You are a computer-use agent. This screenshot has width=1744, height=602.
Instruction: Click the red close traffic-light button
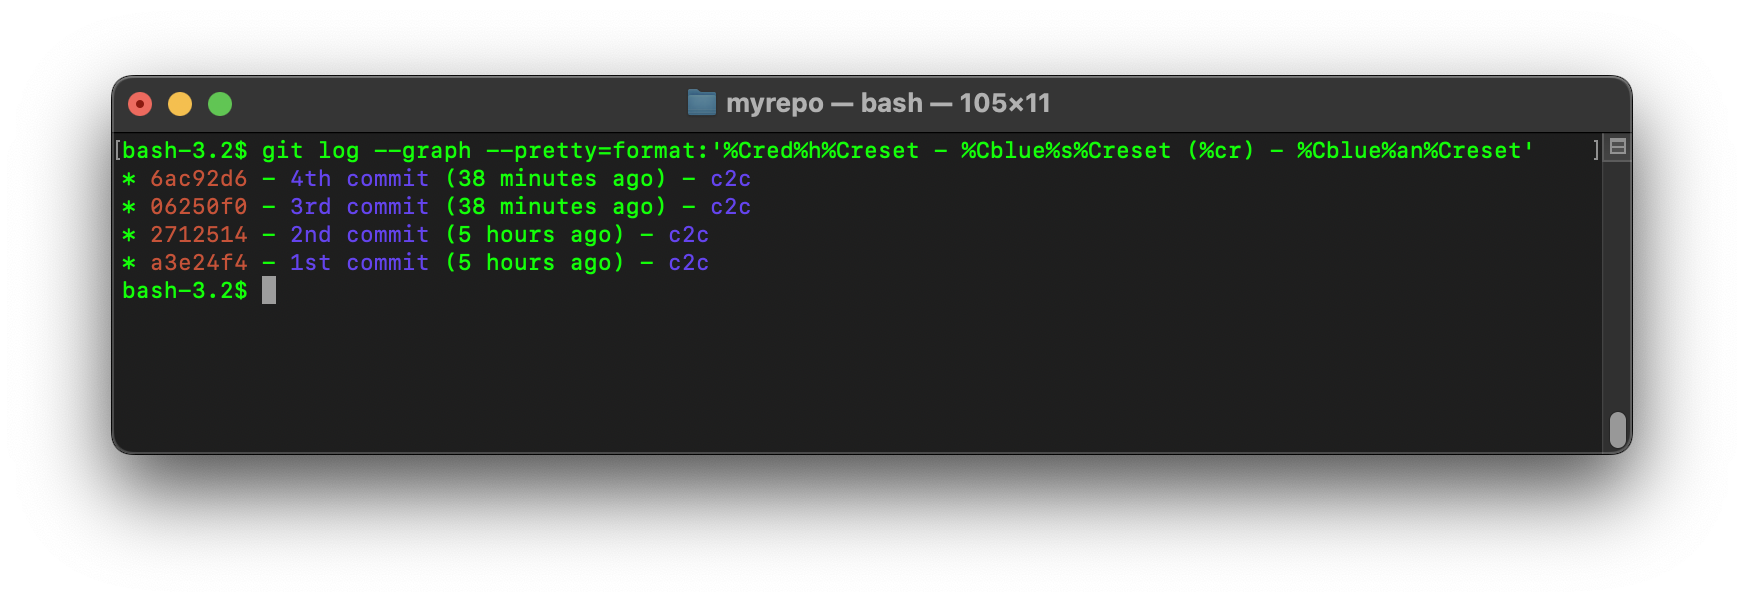[x=140, y=103]
